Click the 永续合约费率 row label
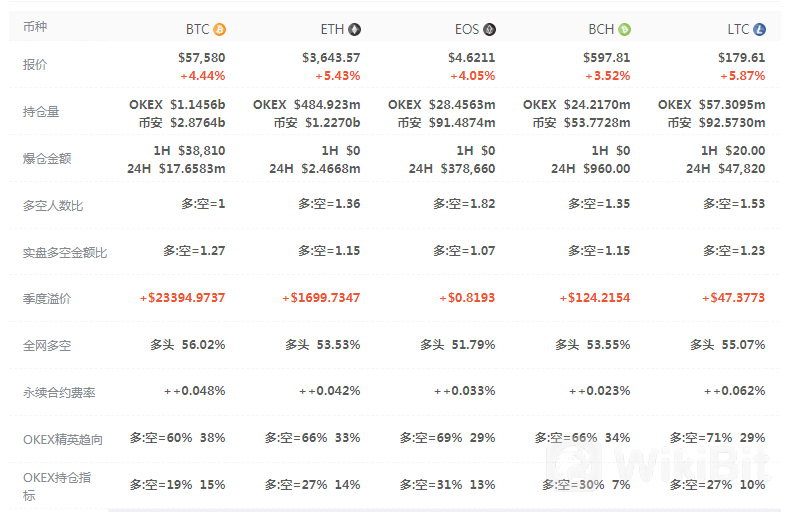 click(x=59, y=393)
